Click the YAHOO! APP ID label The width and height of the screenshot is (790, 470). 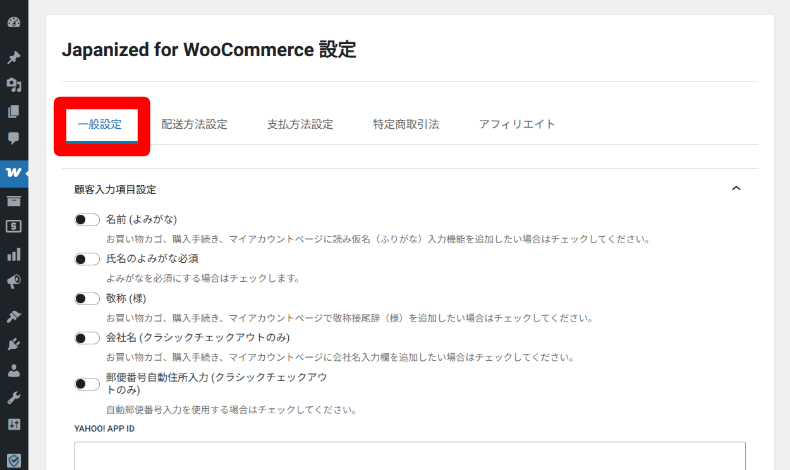coord(104,429)
